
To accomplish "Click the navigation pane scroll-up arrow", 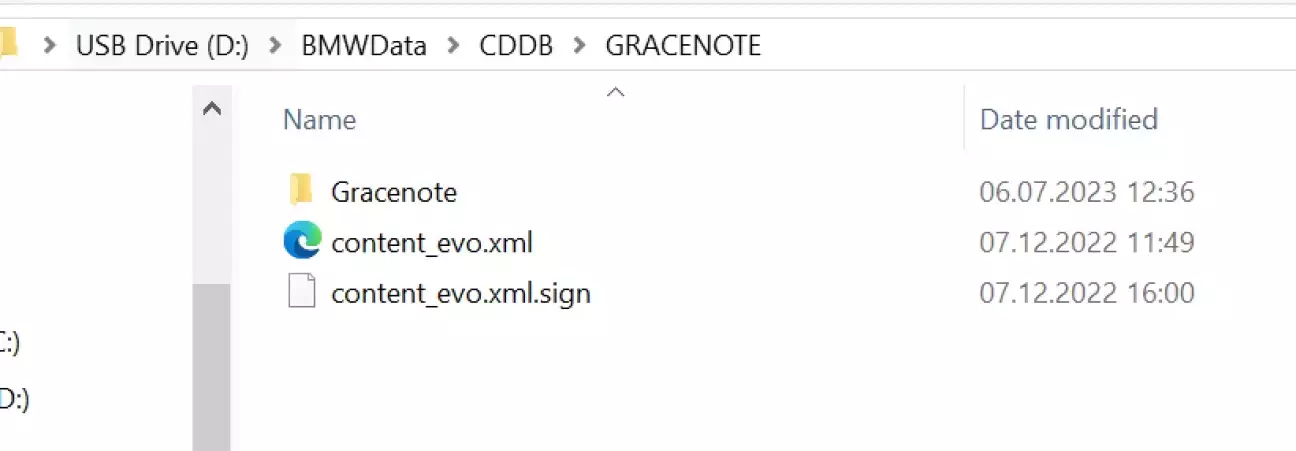I will 211,110.
